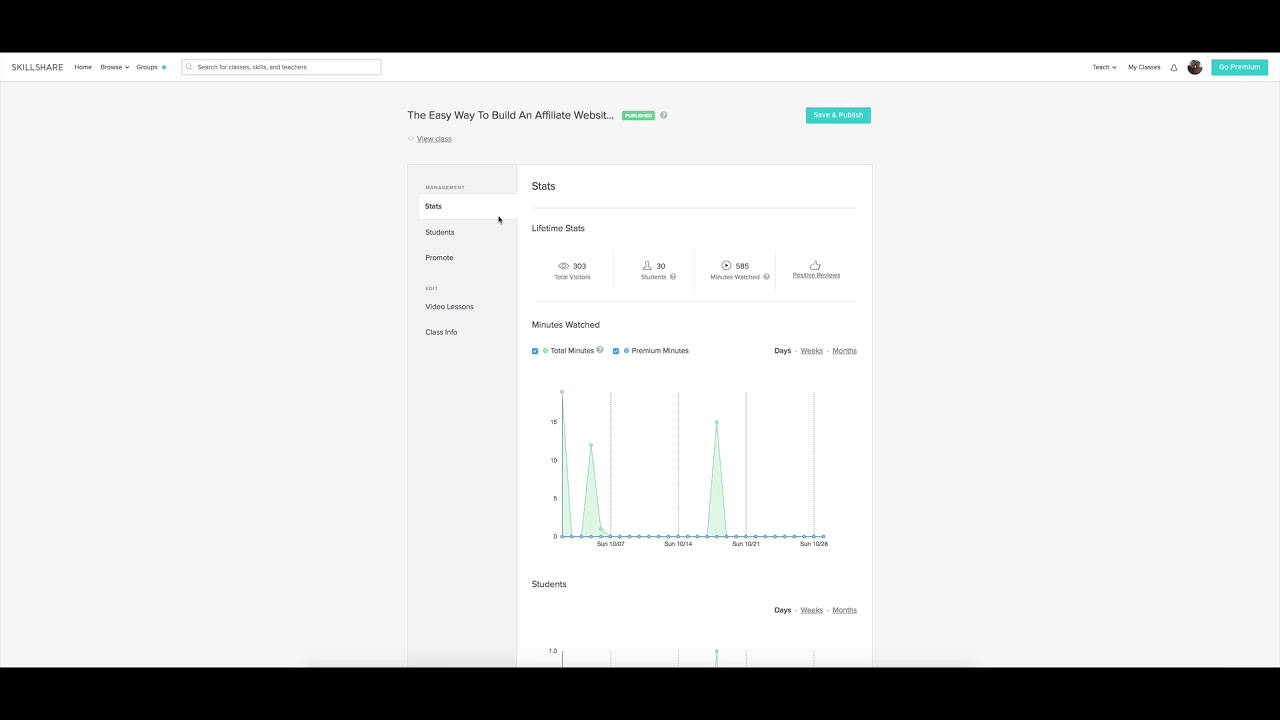This screenshot has width=1280, height=720.
Task: Click the Go Premium button
Action: (1239, 67)
